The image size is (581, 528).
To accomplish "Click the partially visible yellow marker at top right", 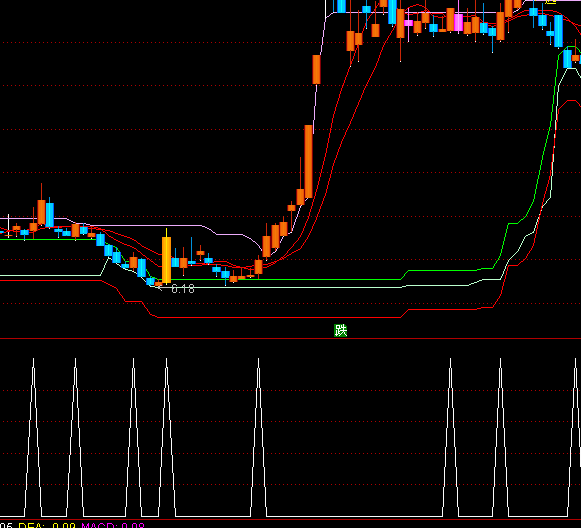I will tap(551, 2).
